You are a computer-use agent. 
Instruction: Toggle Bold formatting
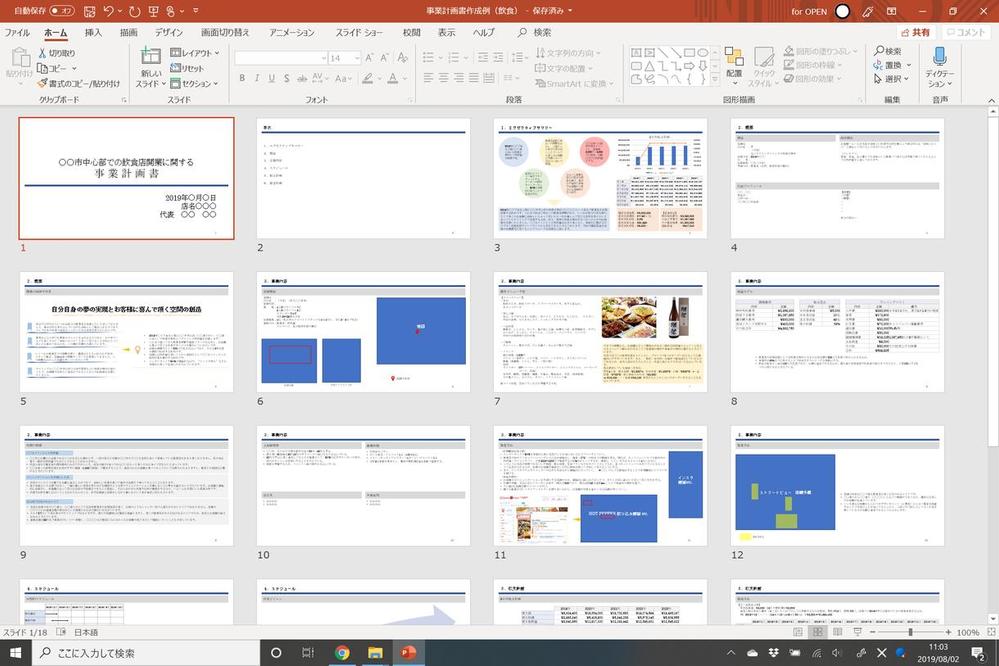pyautogui.click(x=242, y=78)
